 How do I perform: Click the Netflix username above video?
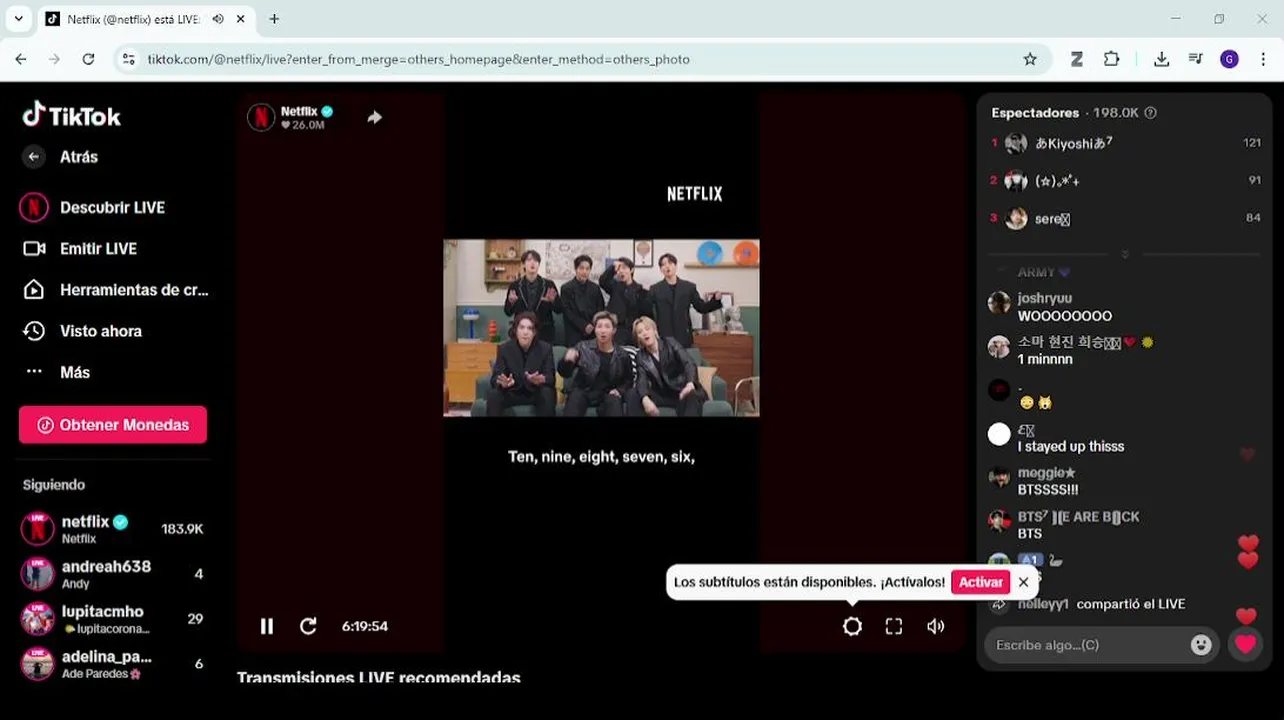point(299,111)
